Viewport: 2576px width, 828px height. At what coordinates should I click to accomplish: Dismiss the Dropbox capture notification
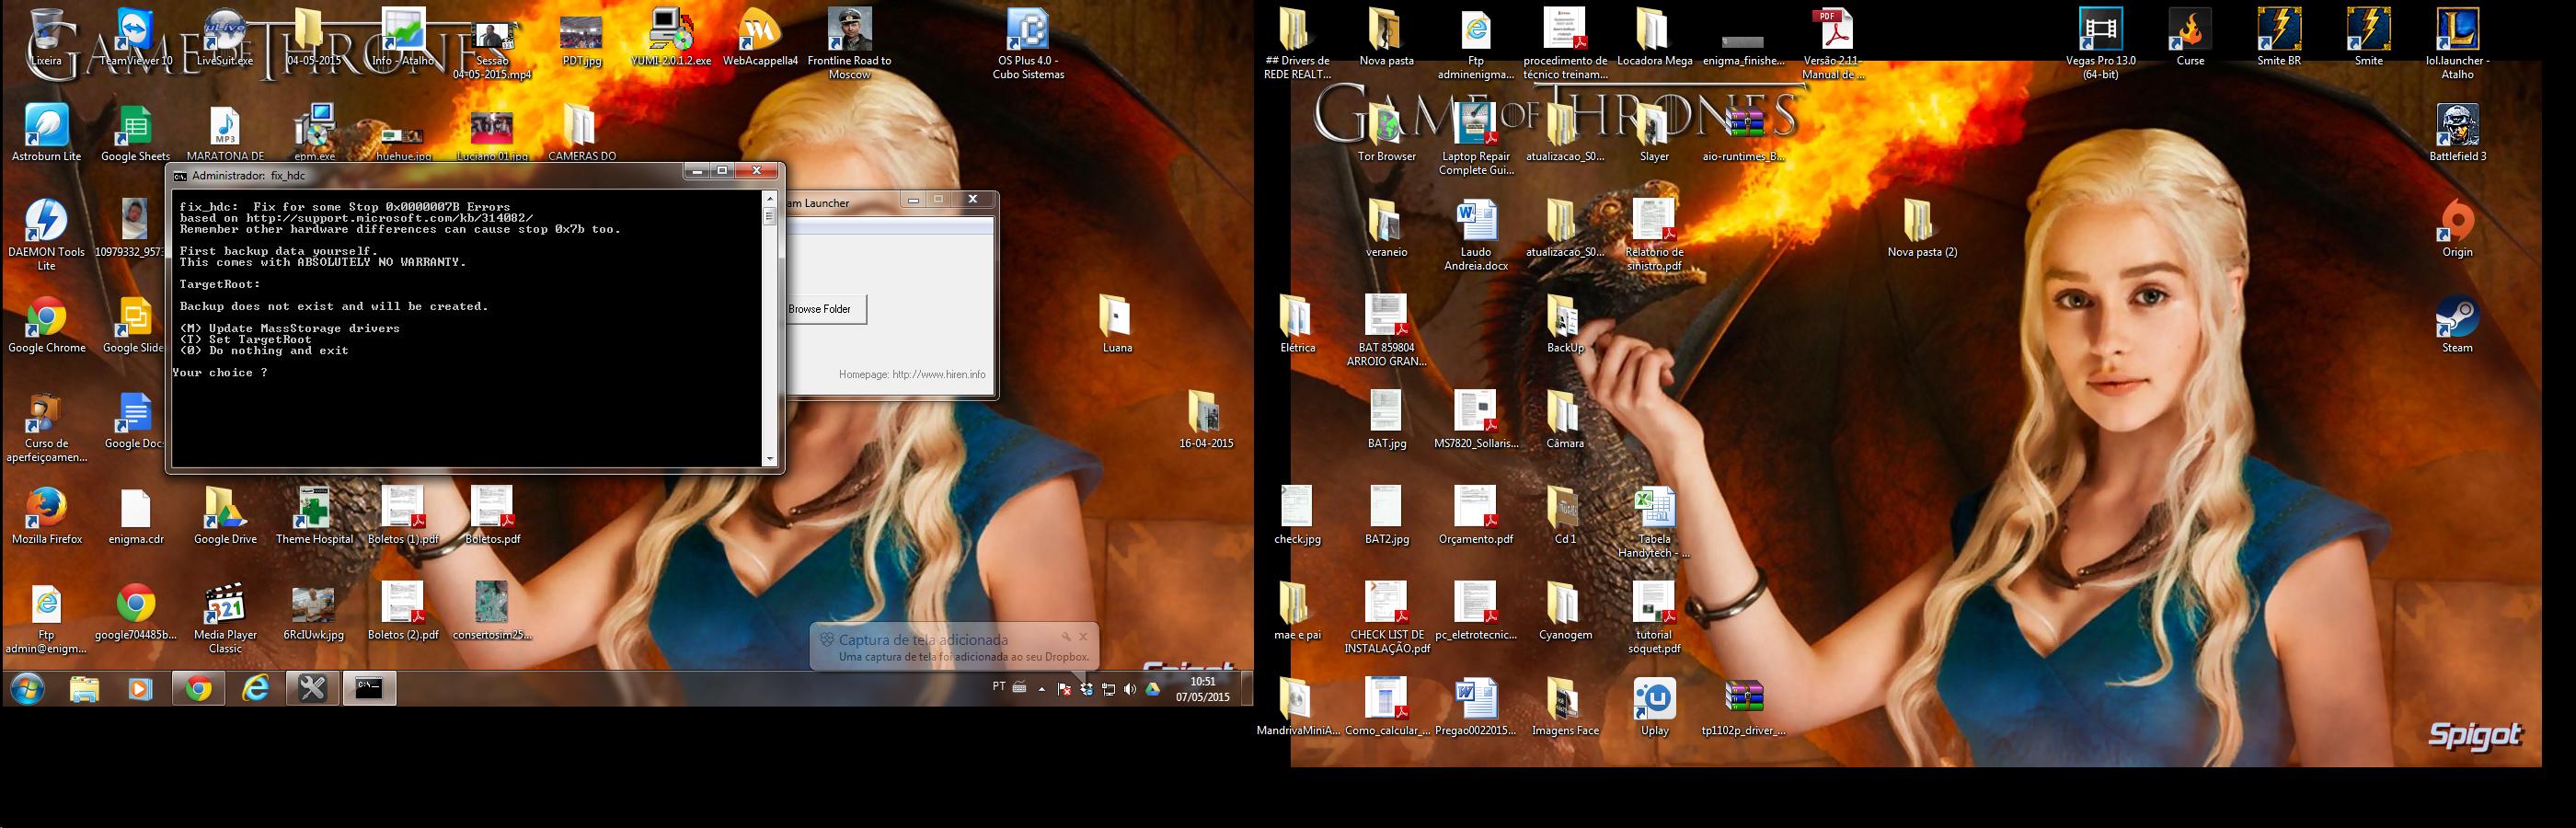1084,637
